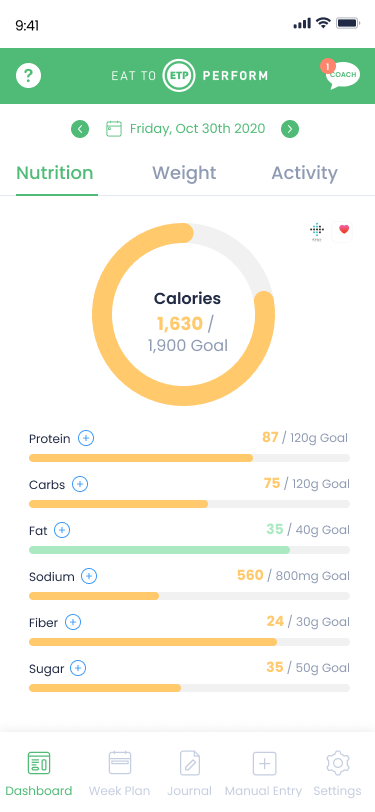Go to the previous day arrow
Screen dimensions: 375x812
click(x=80, y=129)
